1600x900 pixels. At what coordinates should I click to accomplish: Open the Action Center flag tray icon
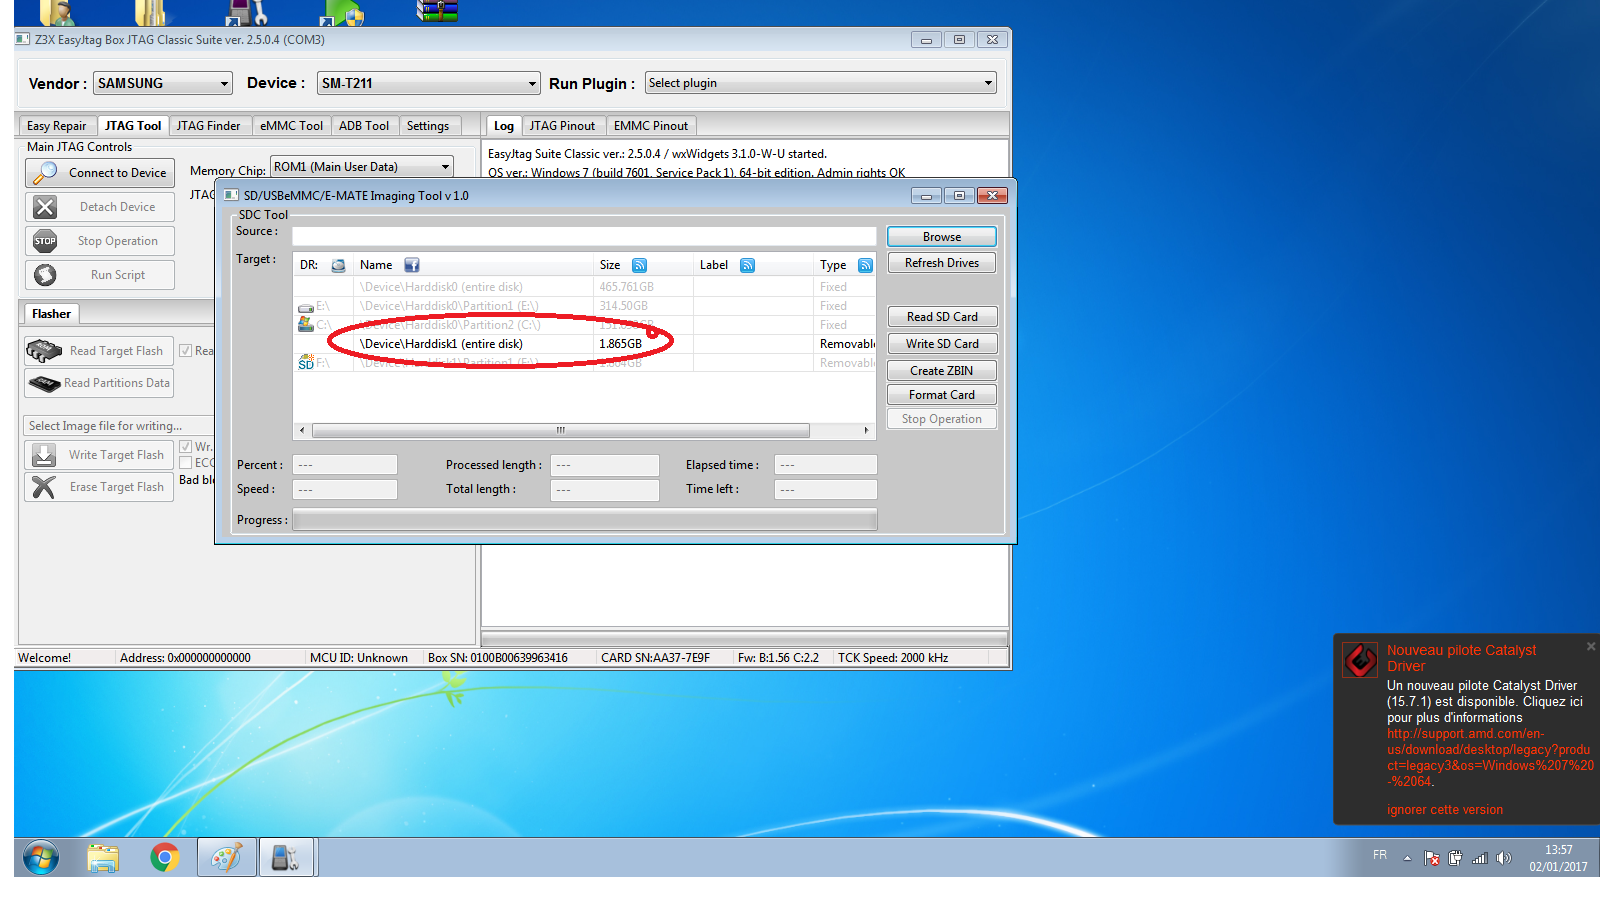(1432, 858)
